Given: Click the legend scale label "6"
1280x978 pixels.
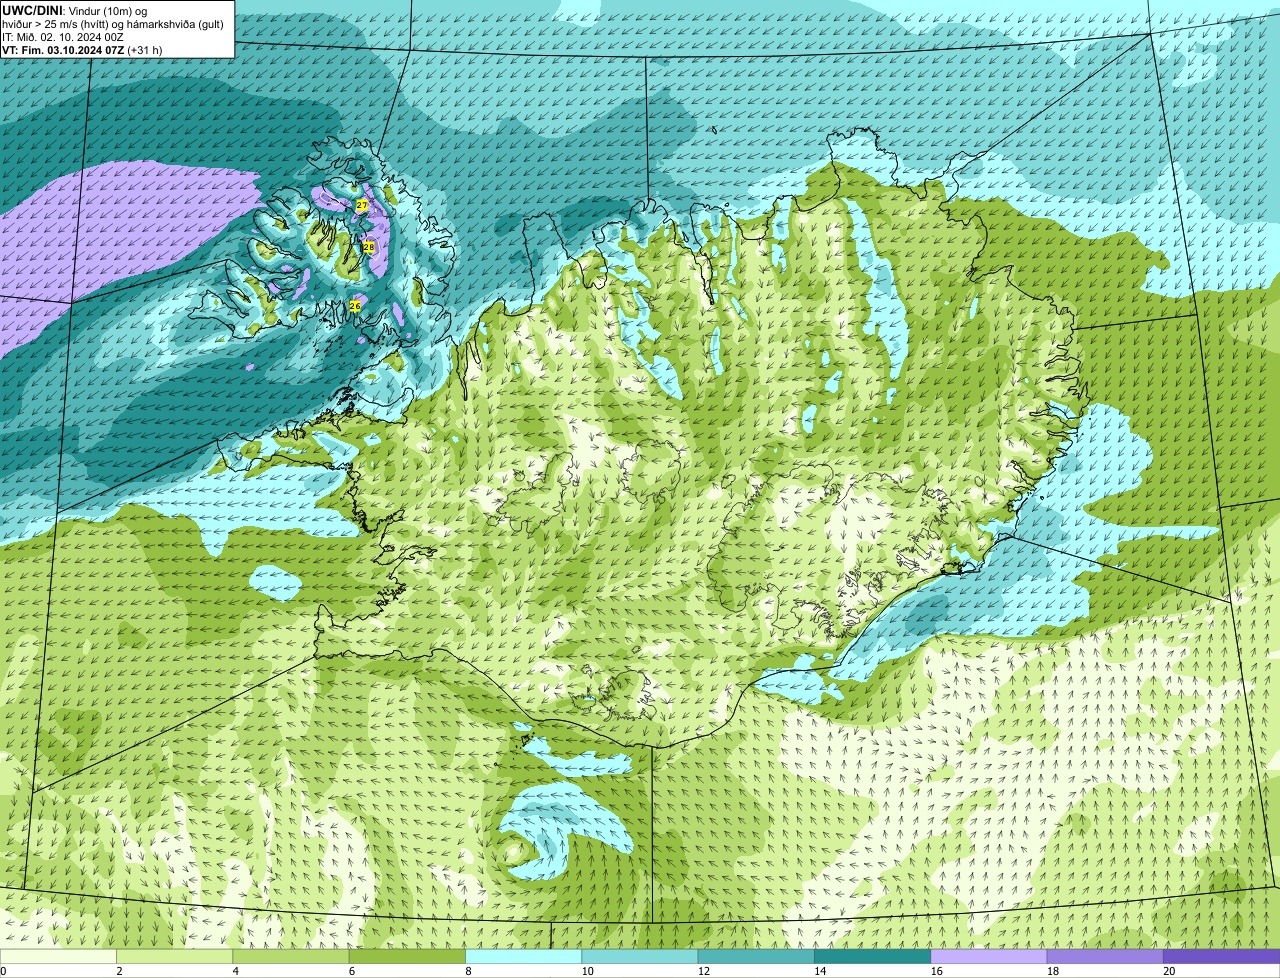Looking at the screenshot, I should (352, 971).
